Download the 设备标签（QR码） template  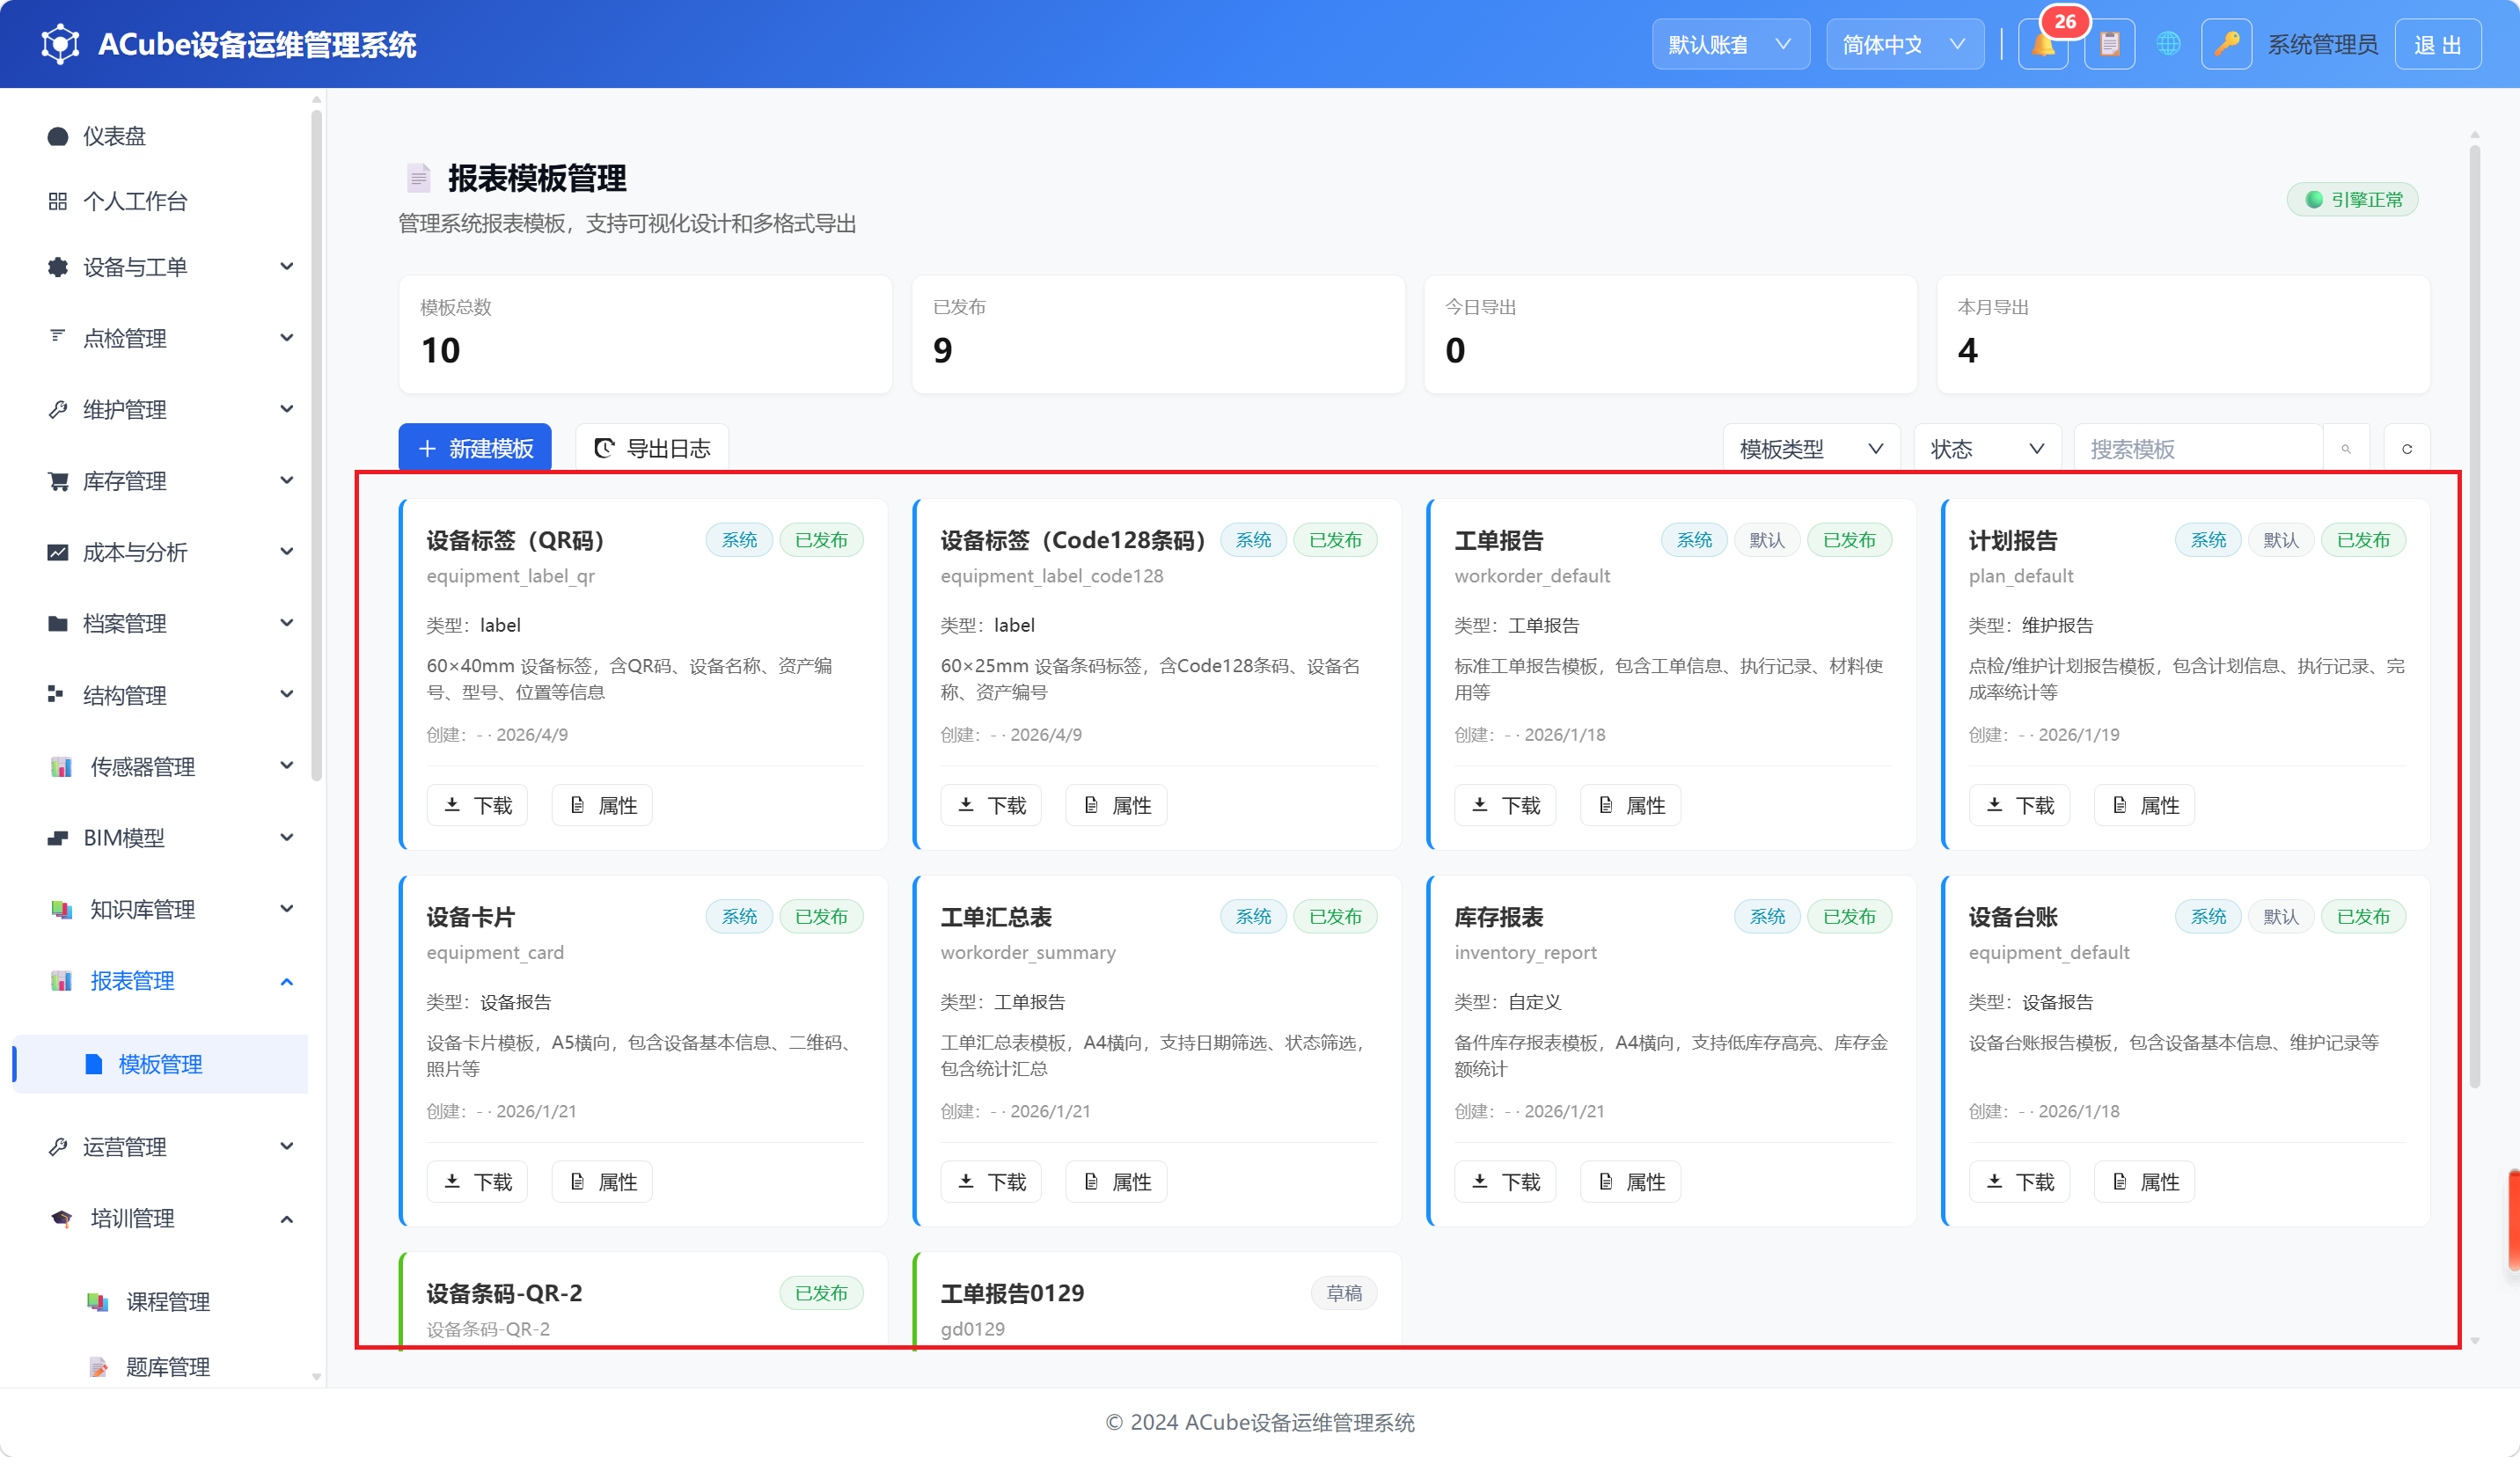(x=478, y=806)
